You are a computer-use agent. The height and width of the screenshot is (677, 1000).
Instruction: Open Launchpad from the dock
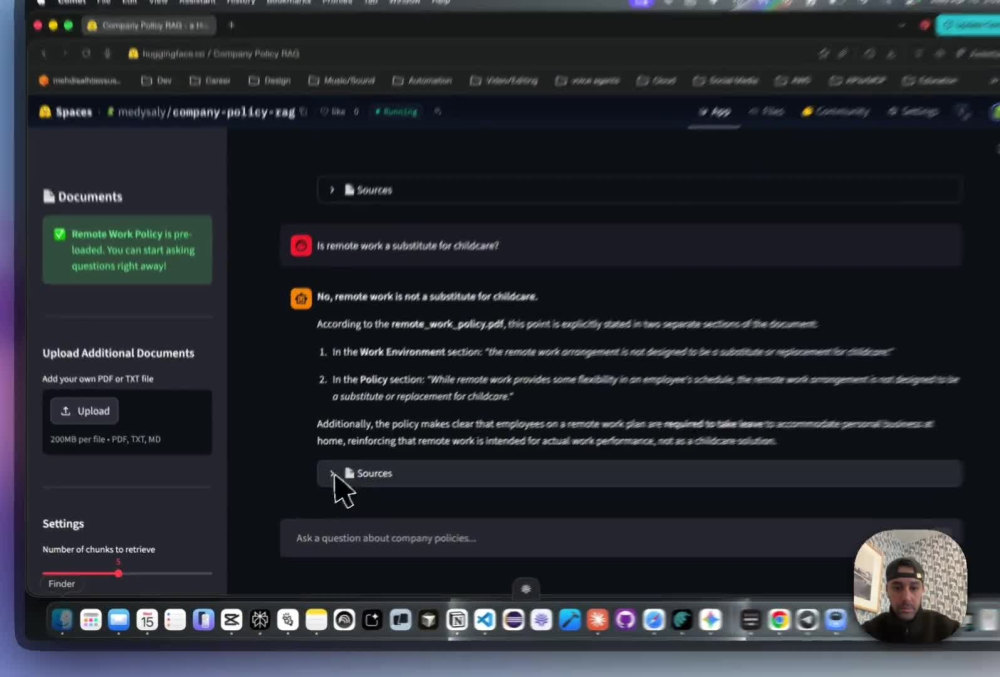tap(91, 620)
